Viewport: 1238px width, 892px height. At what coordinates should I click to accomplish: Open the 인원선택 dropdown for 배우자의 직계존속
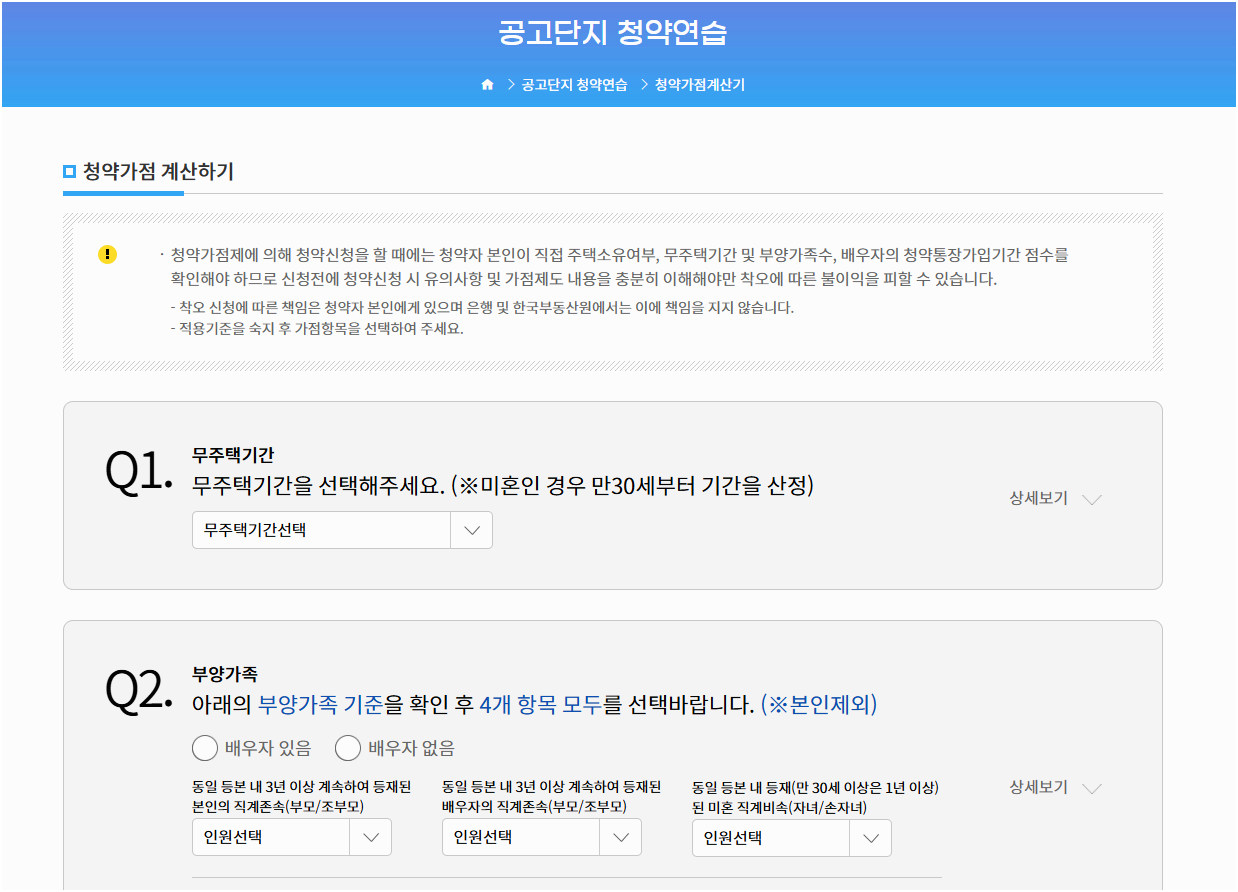540,837
